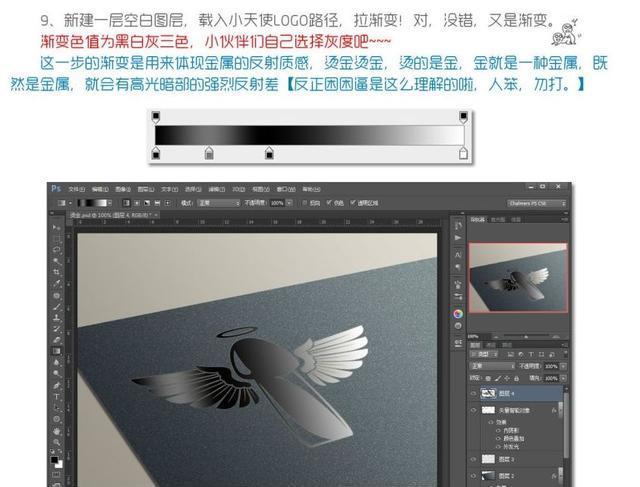Image resolution: width=640 pixels, height=487 pixels.
Task: Select the Move tool
Action: click(x=56, y=227)
